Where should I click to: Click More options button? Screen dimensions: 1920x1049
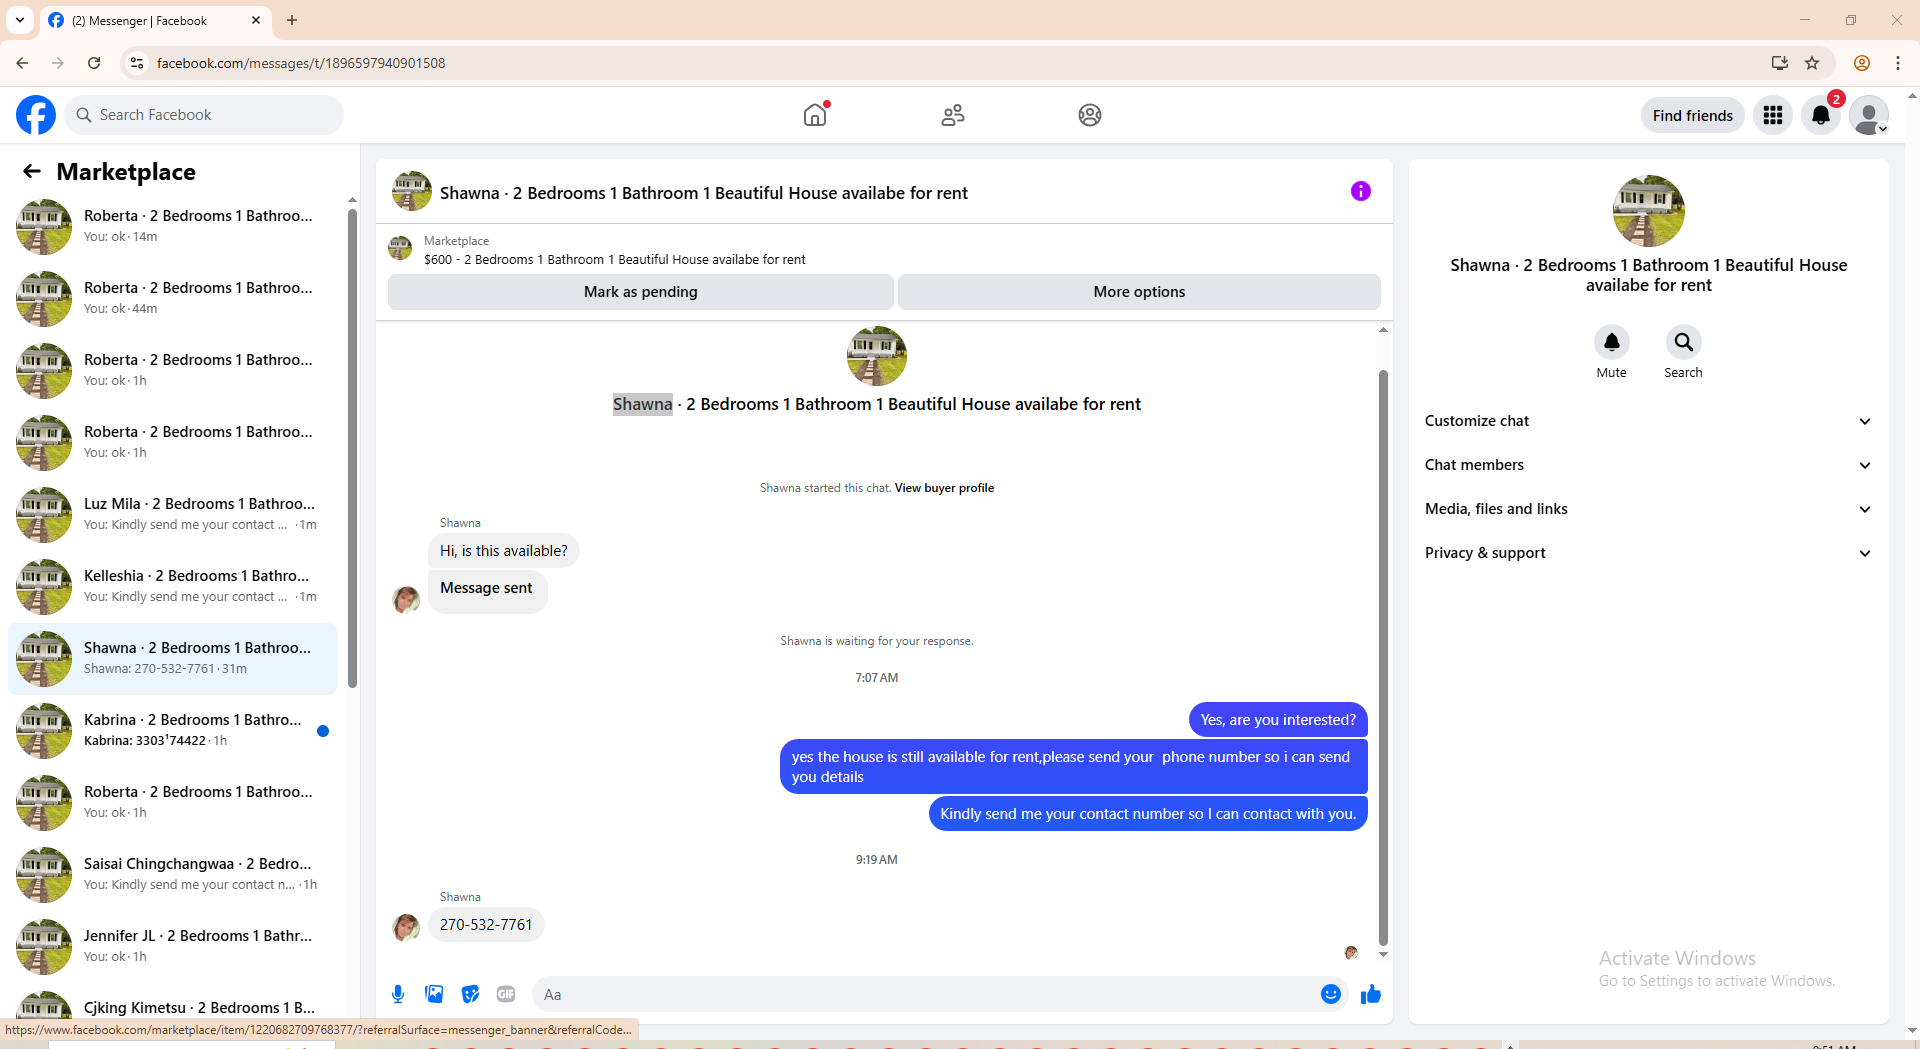tap(1139, 292)
